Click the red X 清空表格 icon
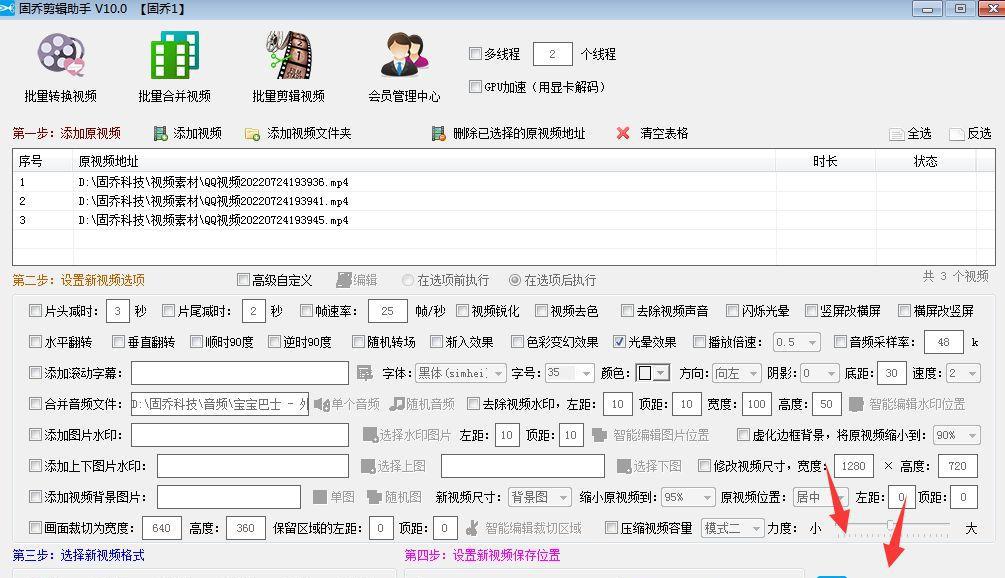Viewport: 1005px width, 578px height. pyautogui.click(x=623, y=133)
